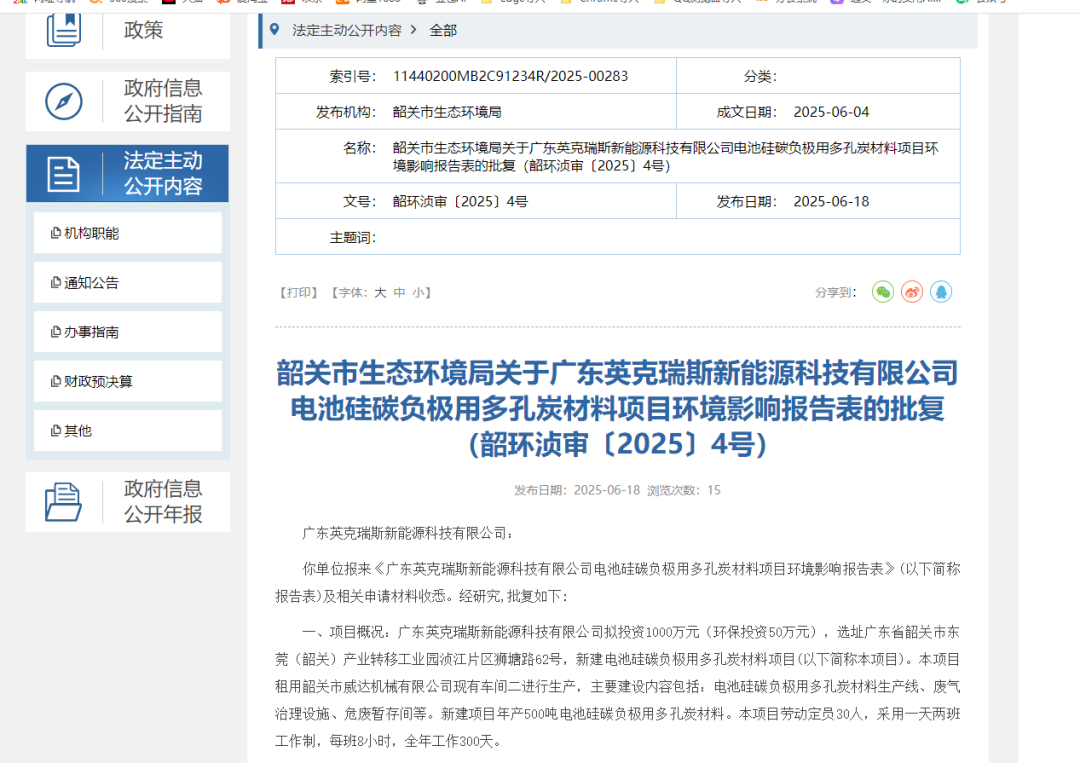Viewport: 1080px width, 763px height.
Task: Open the 财政预决算 submenu item
Action: click(x=128, y=382)
